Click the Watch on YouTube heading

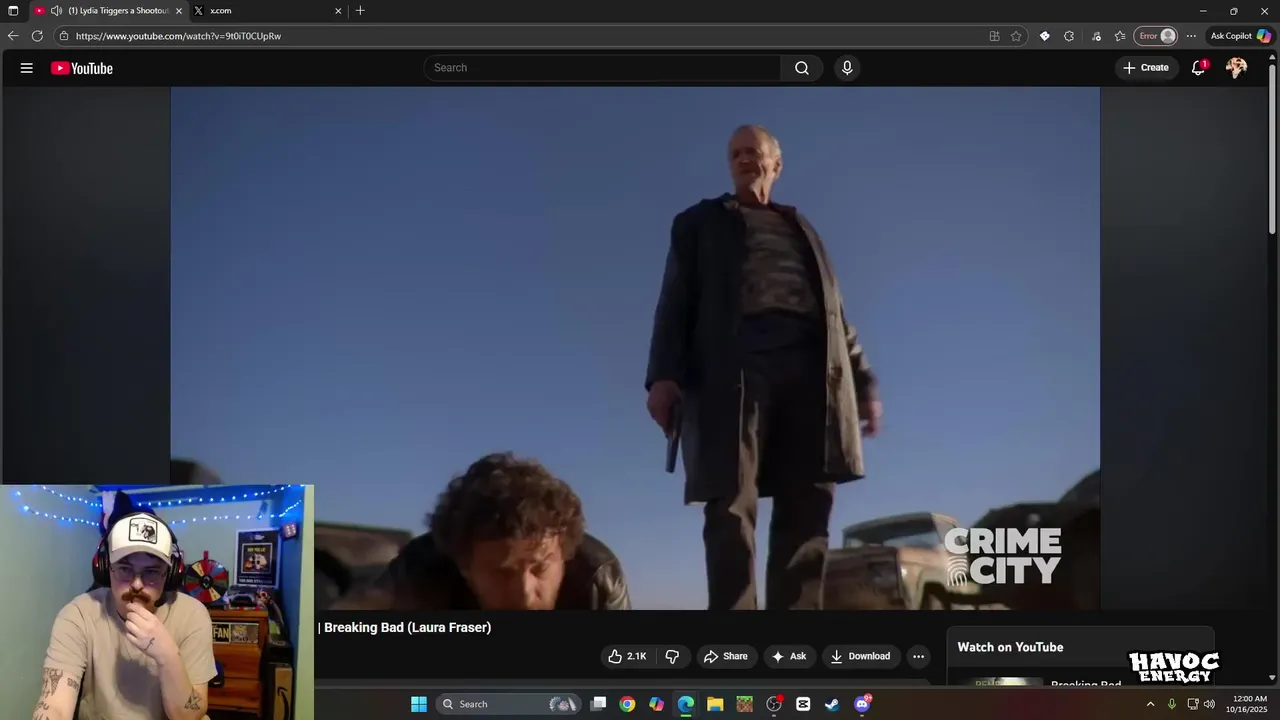1010,647
